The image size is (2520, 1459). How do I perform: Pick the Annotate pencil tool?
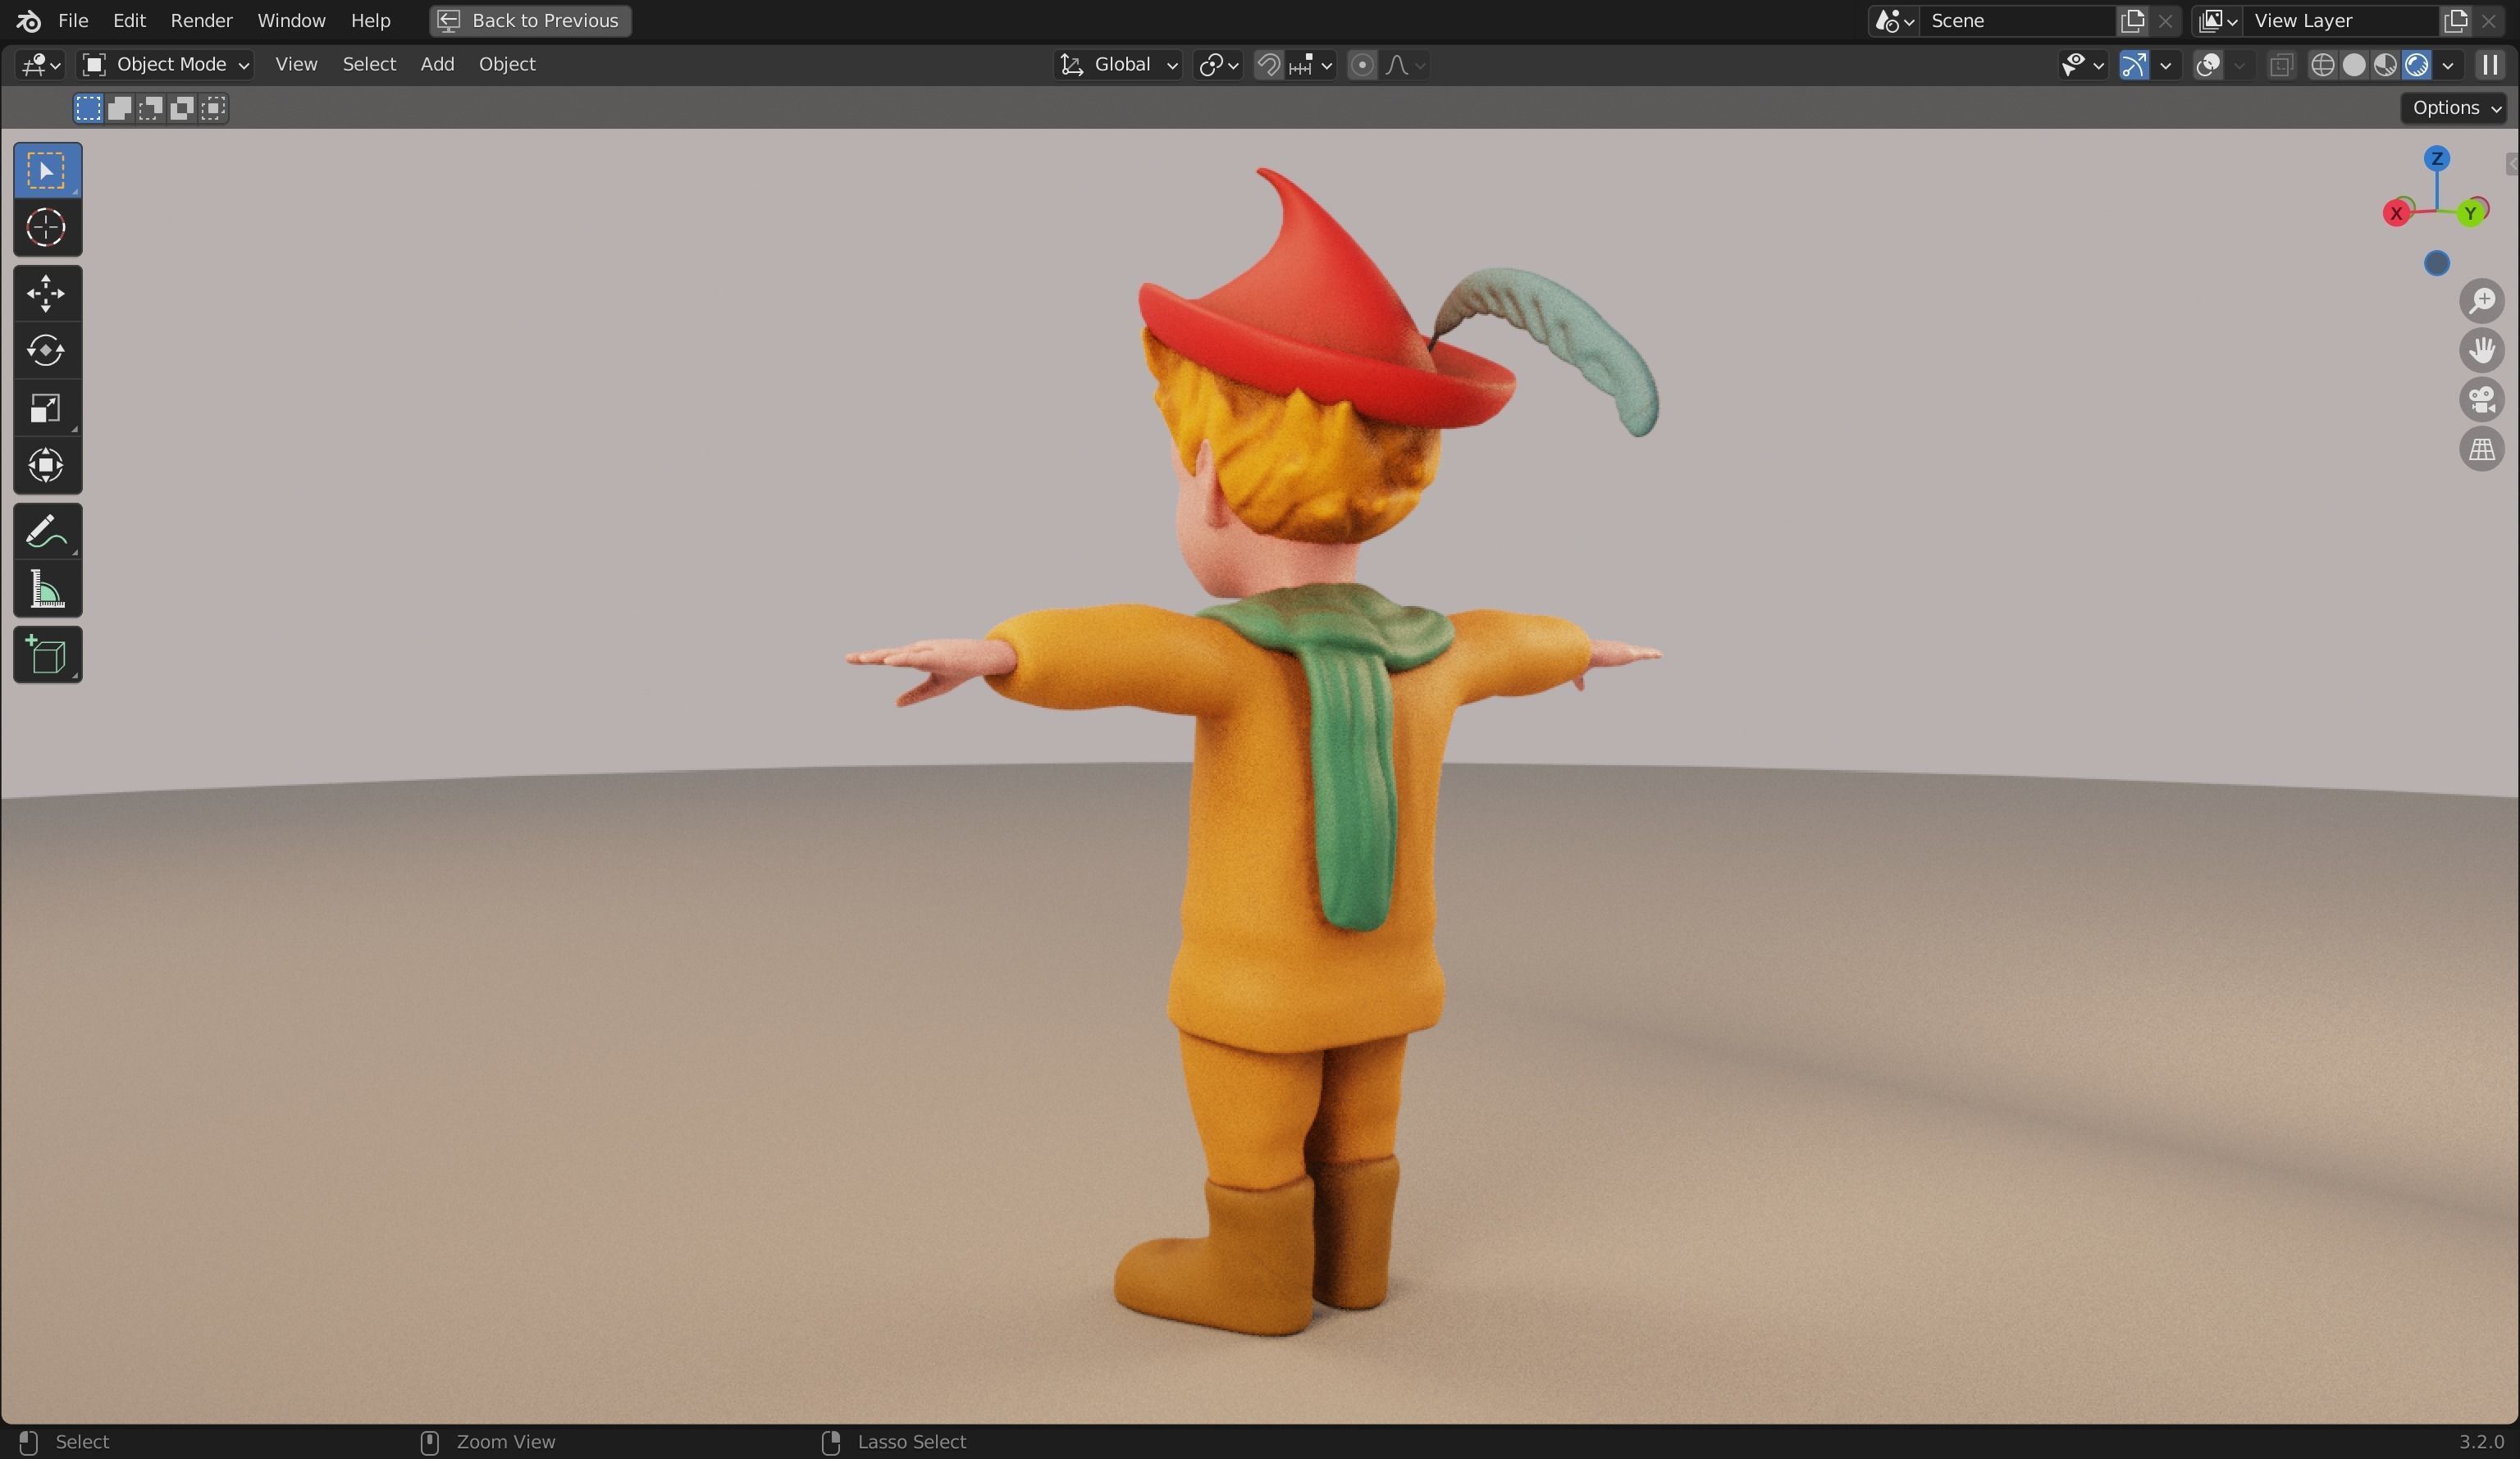point(47,531)
